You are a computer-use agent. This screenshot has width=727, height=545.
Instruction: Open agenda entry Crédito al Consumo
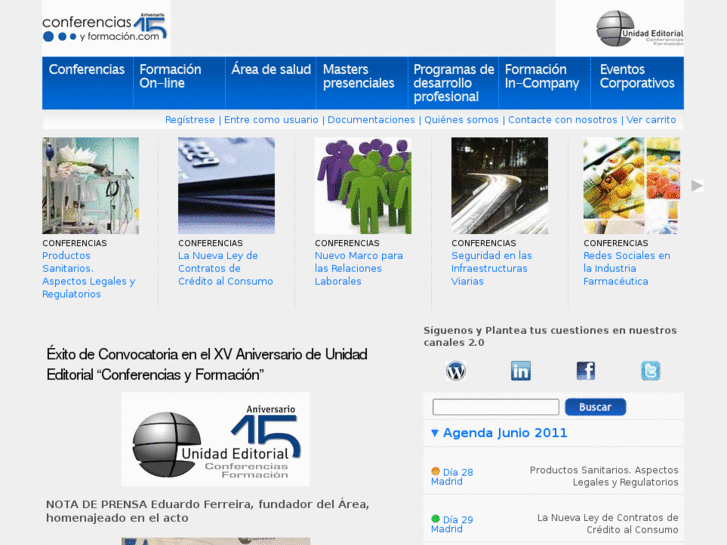607,523
